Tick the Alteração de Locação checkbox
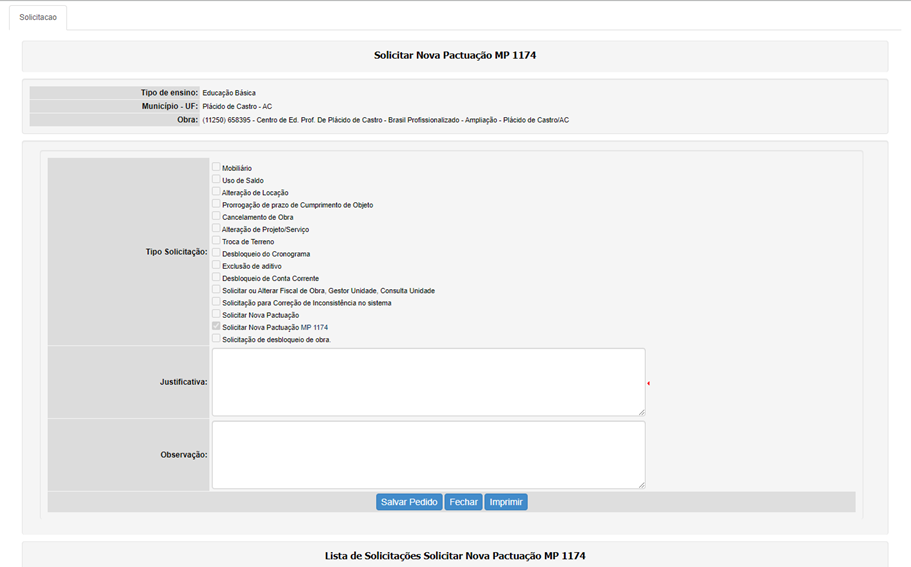Image resolution: width=911 pixels, height=567 pixels. pos(216,191)
